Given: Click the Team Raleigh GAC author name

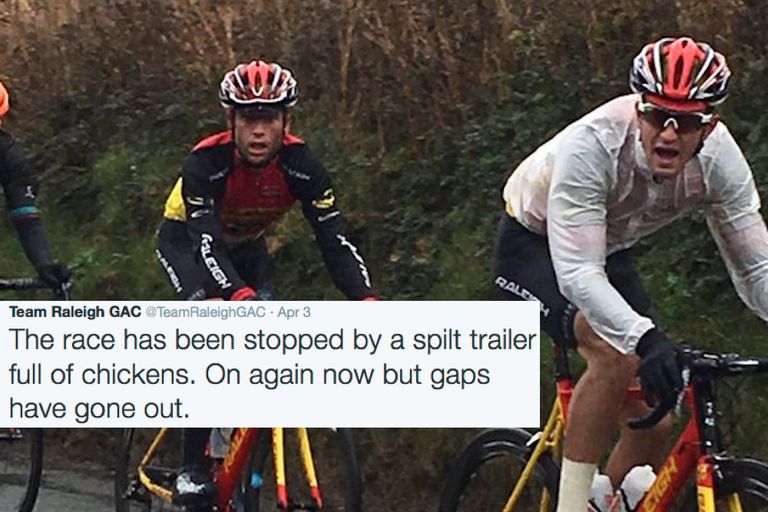Looking at the screenshot, I should tap(75, 312).
